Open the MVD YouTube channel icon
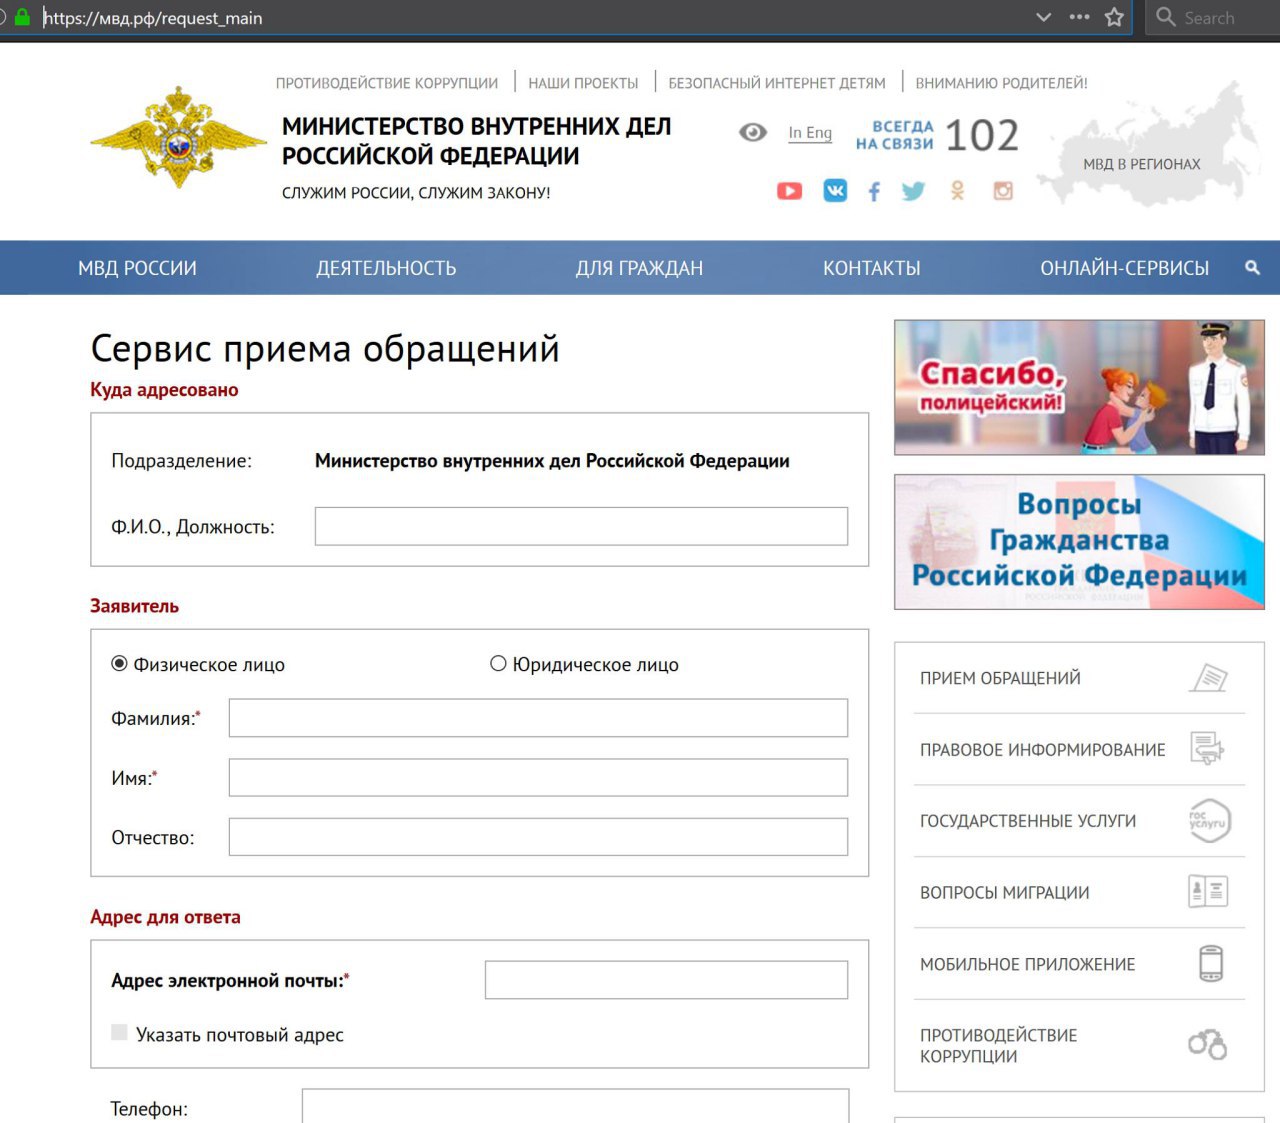Screen dimensions: 1280x1123 (789, 191)
